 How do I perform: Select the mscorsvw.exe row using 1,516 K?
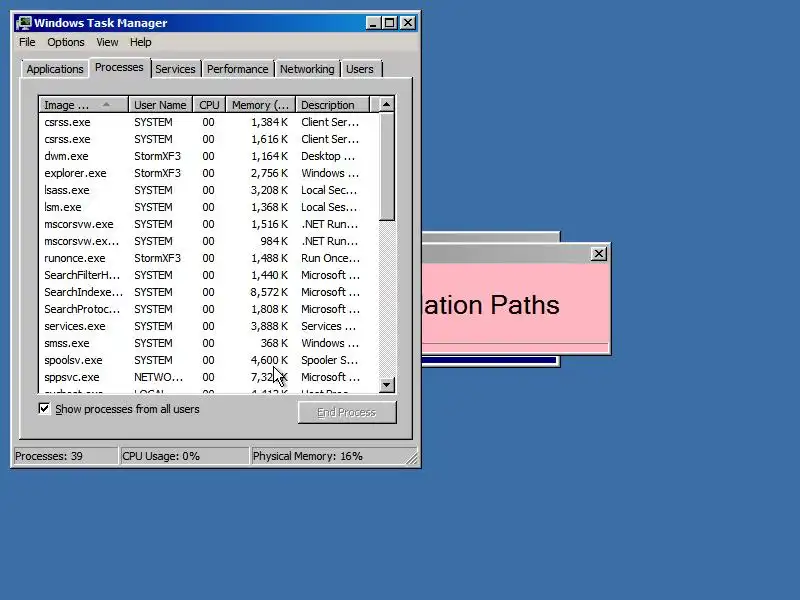point(209,224)
